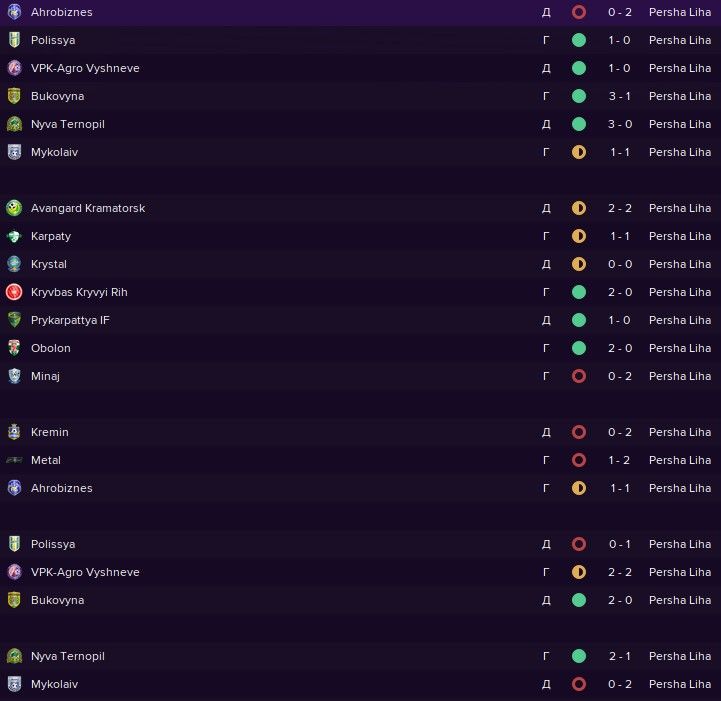Screen dimensions: 721x701
Task: Click the Obolon club badge icon
Action: (x=14, y=348)
